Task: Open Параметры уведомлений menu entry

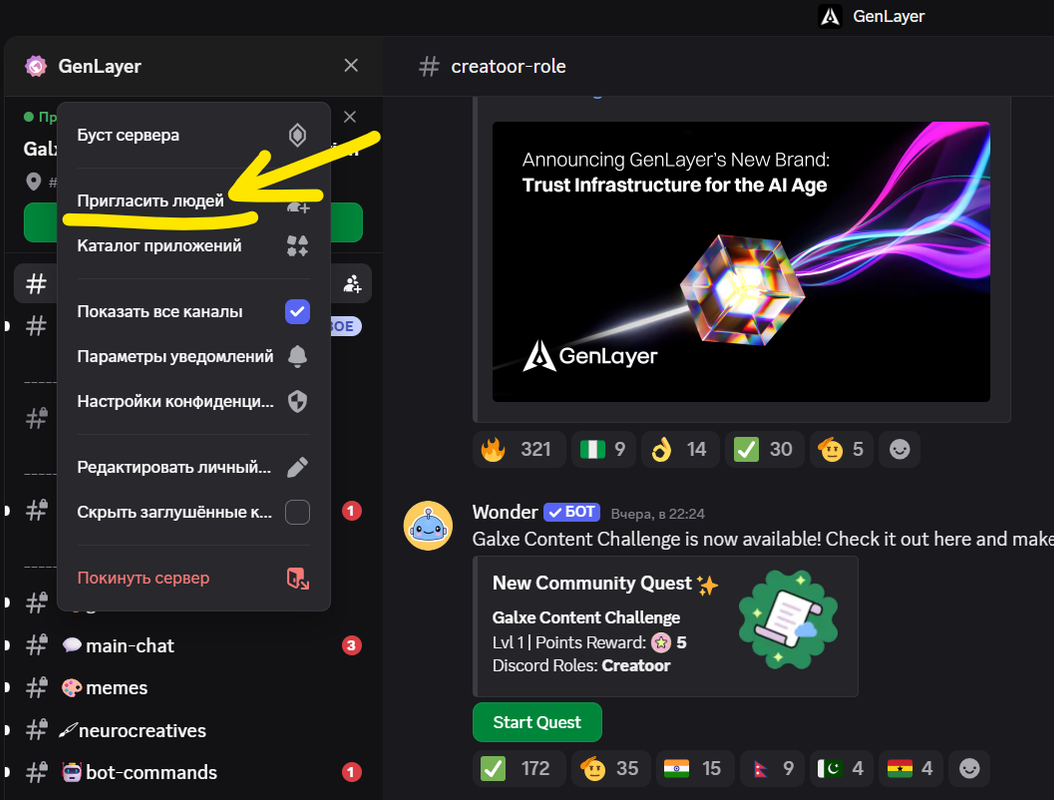Action: pos(194,356)
